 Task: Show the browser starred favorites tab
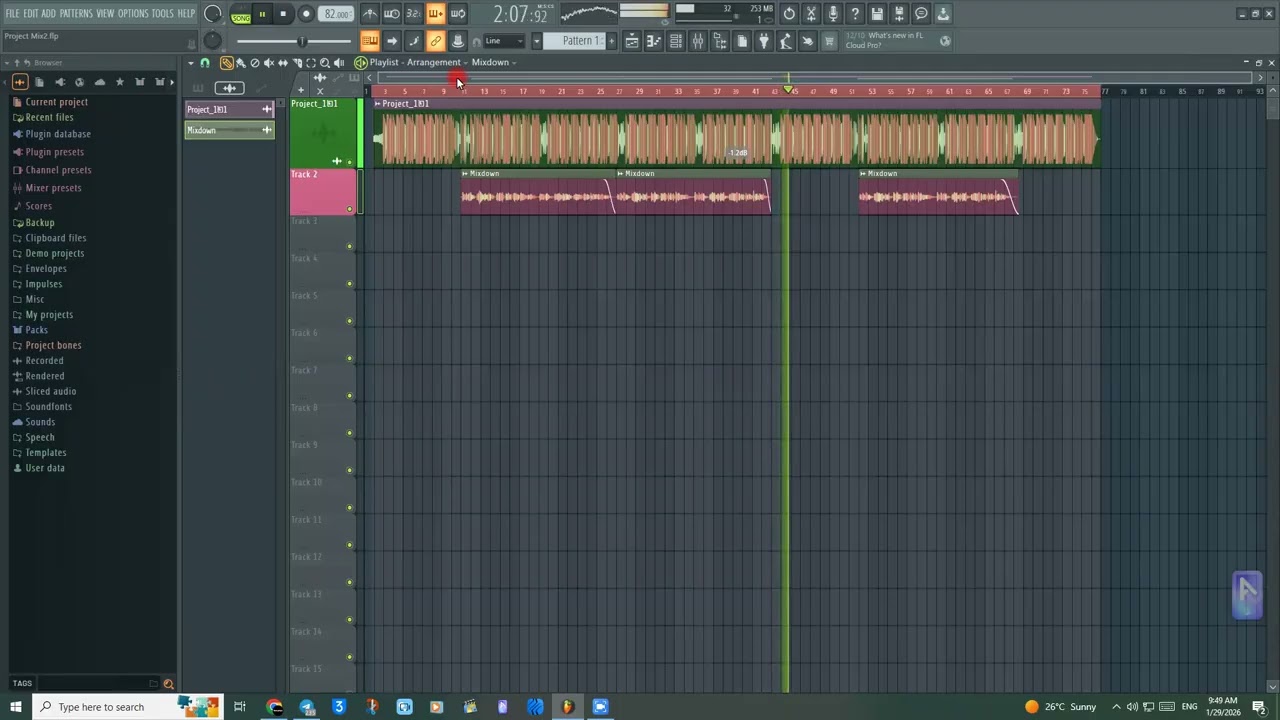click(120, 82)
